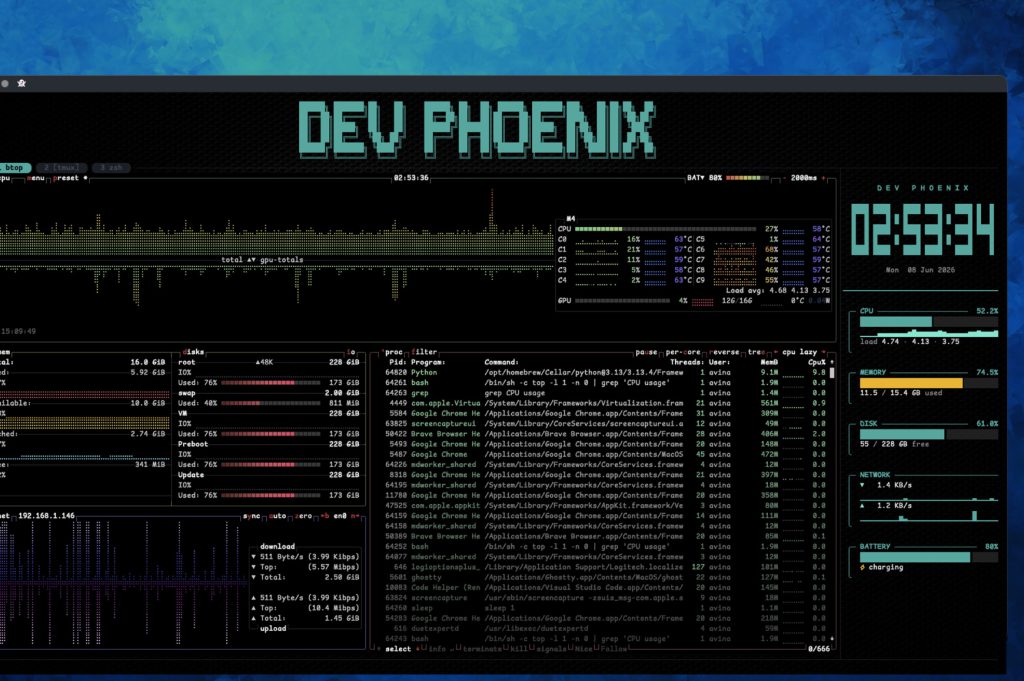Click the info button under the process list
The width and height of the screenshot is (1024, 681).
pos(438,649)
